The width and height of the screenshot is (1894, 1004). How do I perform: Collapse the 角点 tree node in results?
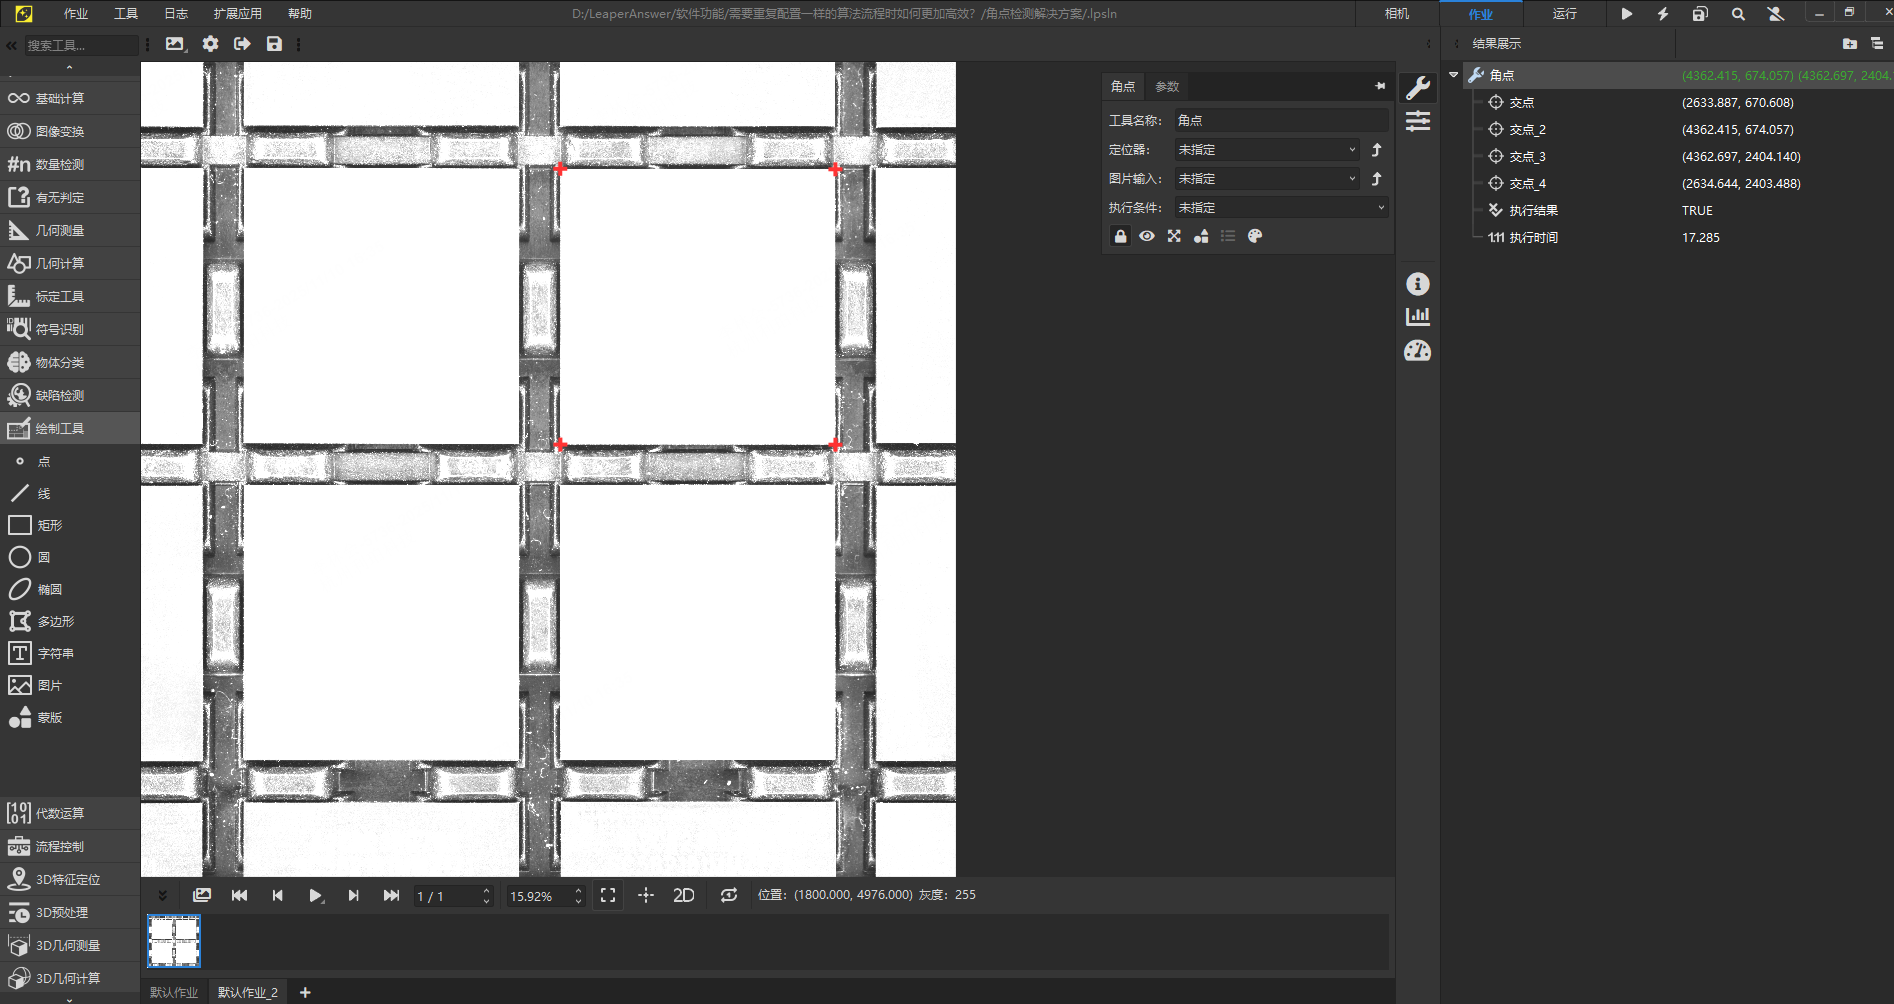click(x=1453, y=75)
